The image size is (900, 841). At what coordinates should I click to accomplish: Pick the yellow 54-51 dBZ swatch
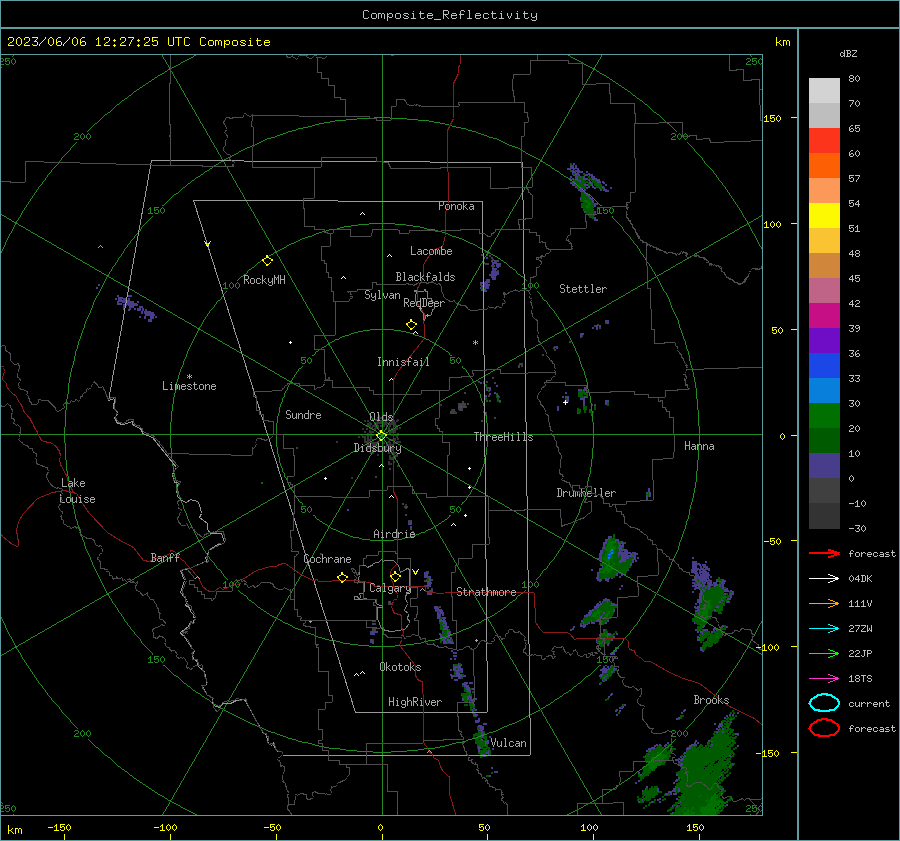point(824,216)
